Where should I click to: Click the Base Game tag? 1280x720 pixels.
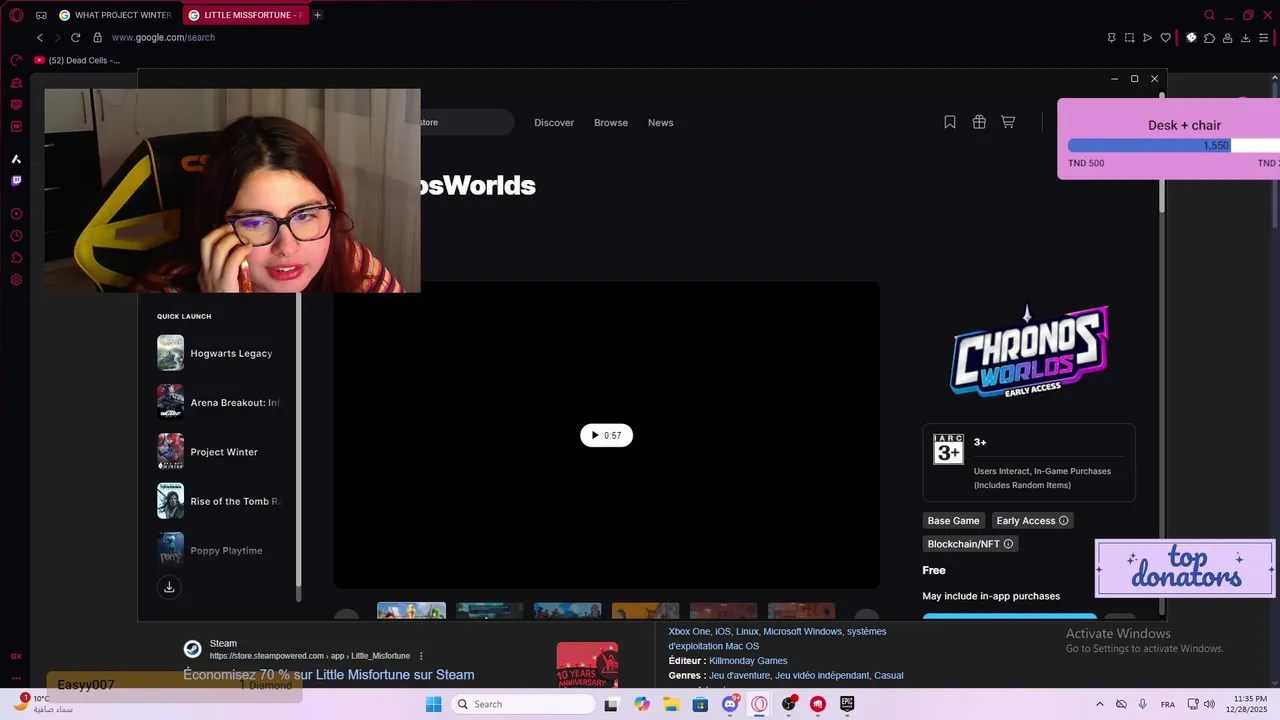(953, 520)
